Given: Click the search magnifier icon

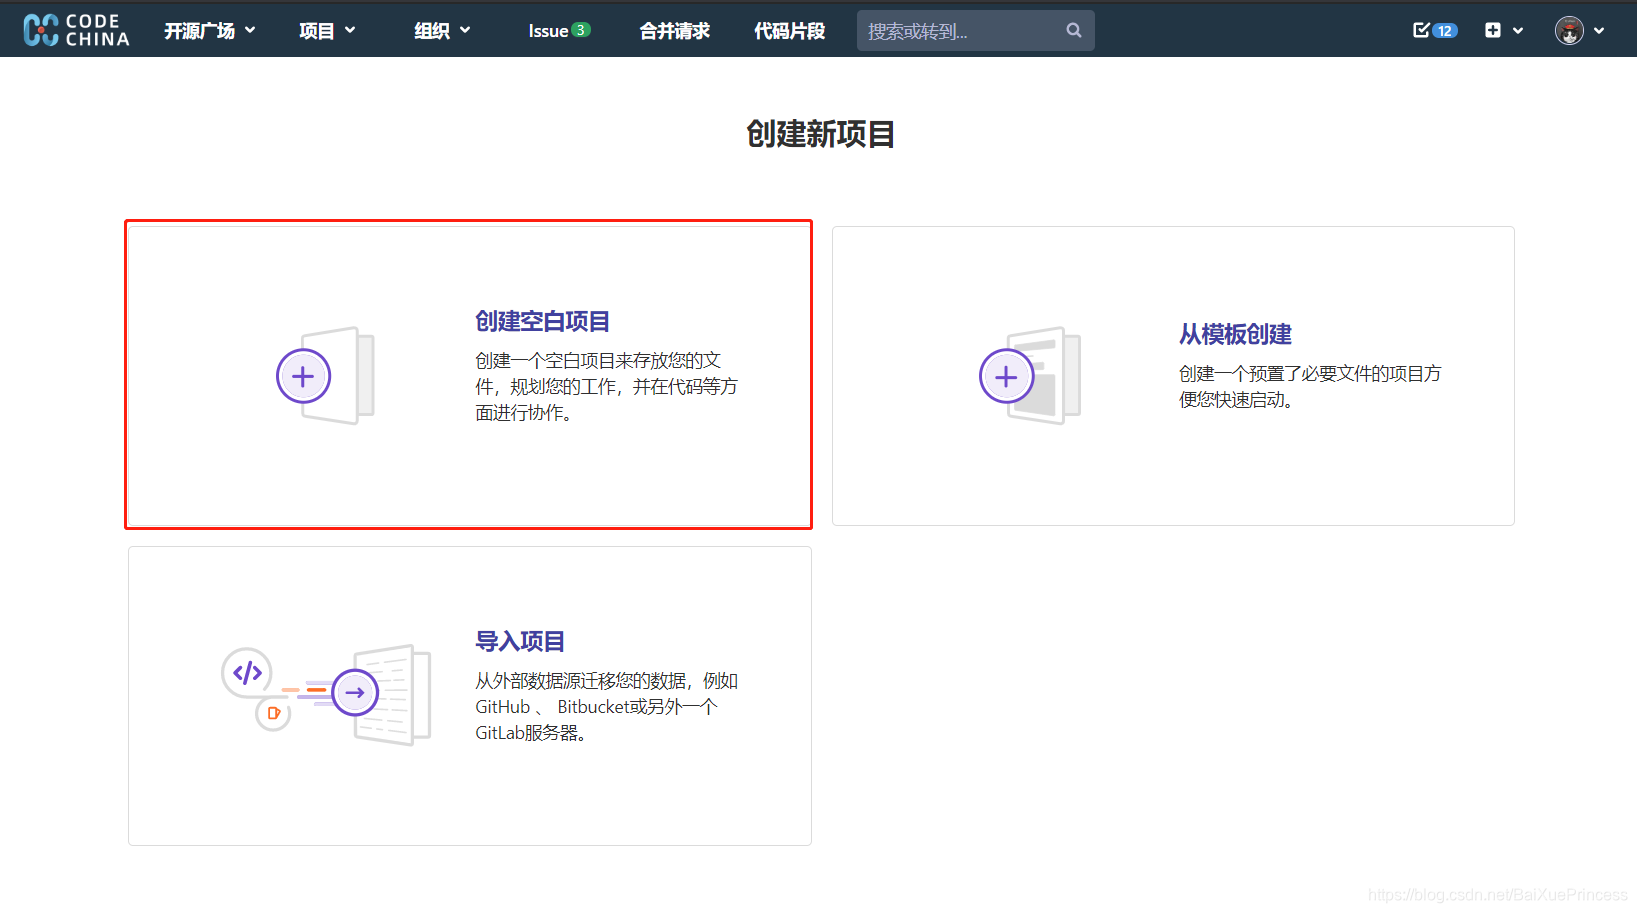Looking at the screenshot, I should [x=1073, y=30].
